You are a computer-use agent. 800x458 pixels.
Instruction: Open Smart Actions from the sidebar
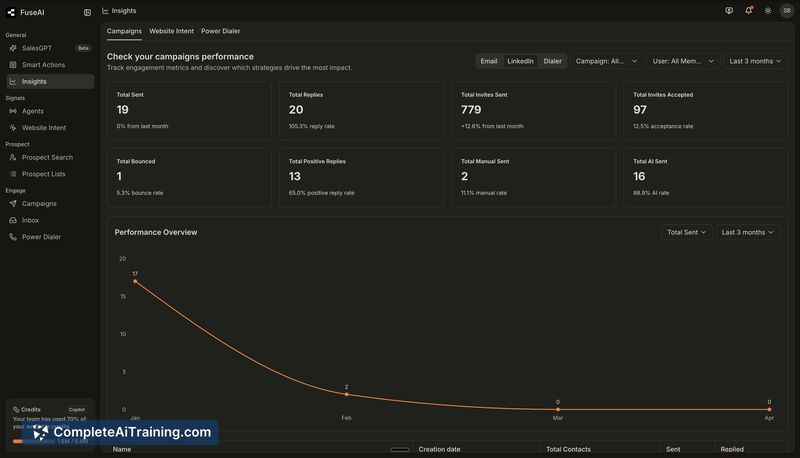coord(43,65)
